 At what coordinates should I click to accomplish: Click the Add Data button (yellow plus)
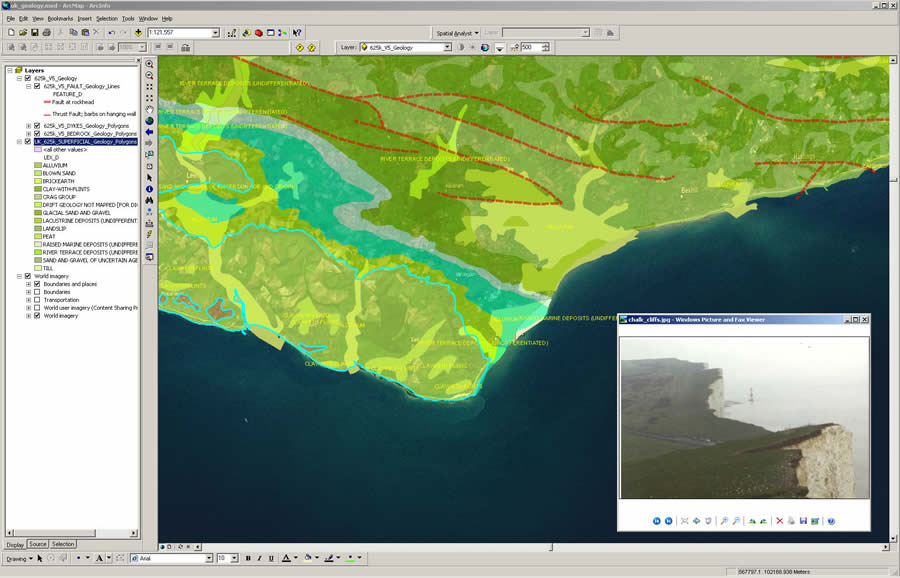(x=138, y=33)
